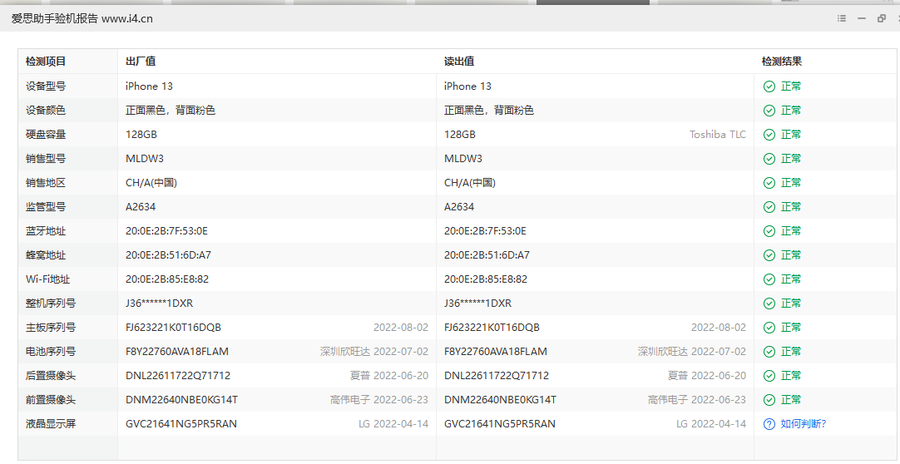Click the green check icon for 设备颜色
Viewport: 900px width, 464px height.
[x=769, y=110]
